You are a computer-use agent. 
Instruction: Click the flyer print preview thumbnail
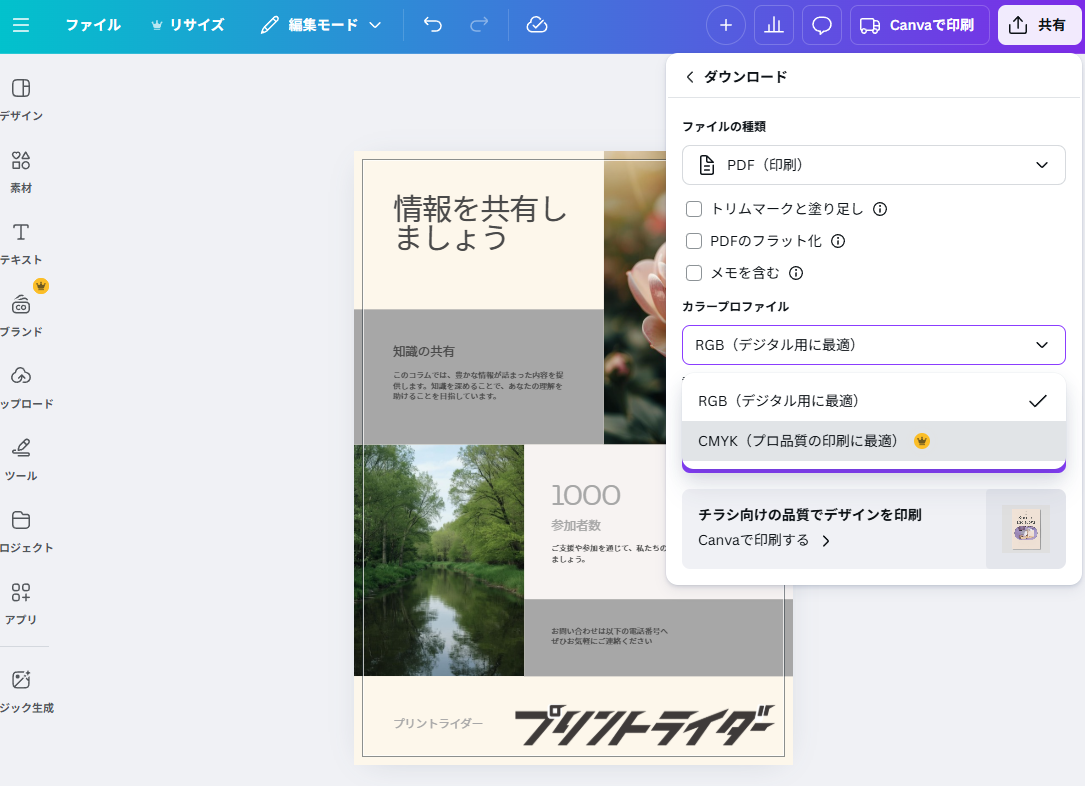pyautogui.click(x=1025, y=529)
